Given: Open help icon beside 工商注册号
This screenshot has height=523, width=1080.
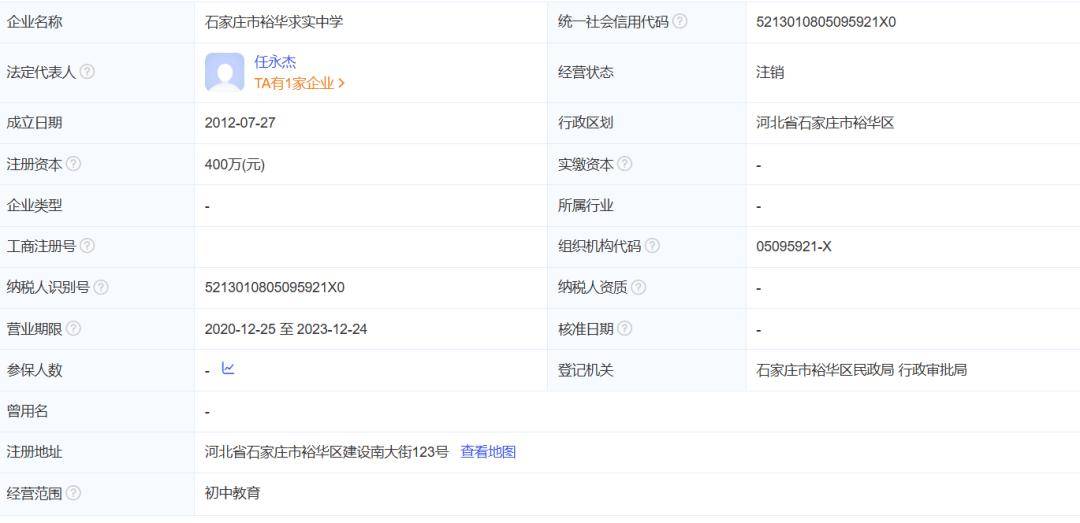Looking at the screenshot, I should point(87,246).
